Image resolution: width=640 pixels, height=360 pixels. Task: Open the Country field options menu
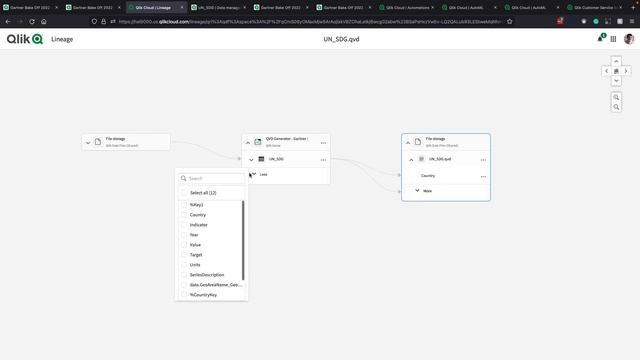(x=483, y=176)
